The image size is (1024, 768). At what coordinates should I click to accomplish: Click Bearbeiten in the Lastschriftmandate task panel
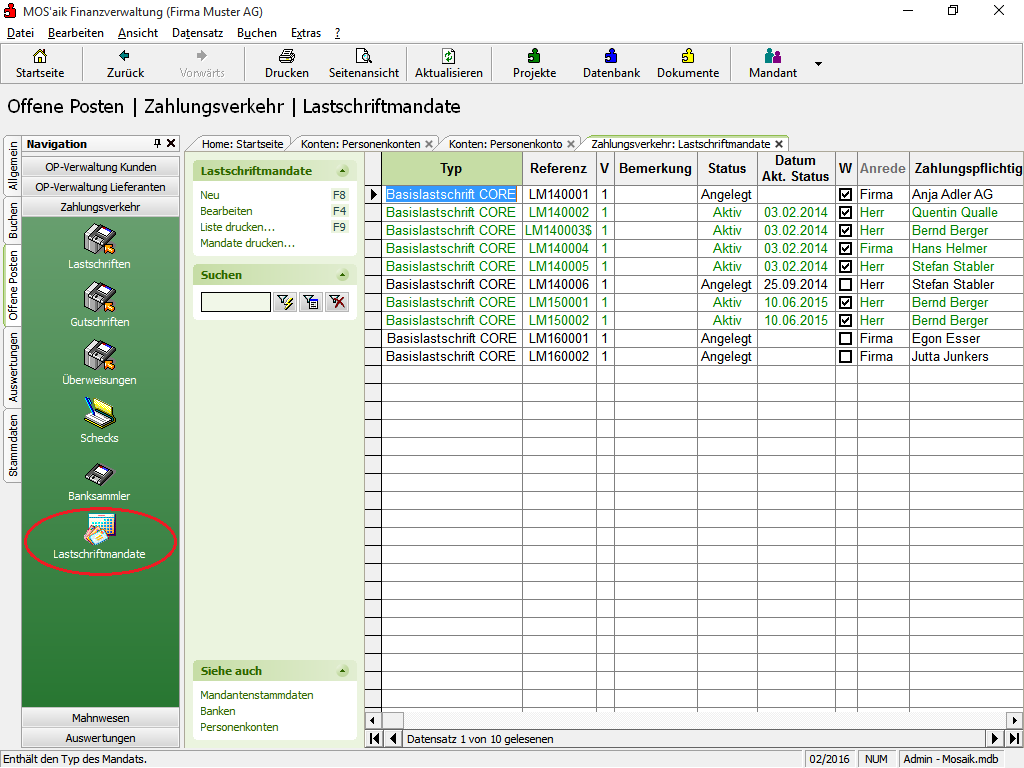click(x=226, y=211)
